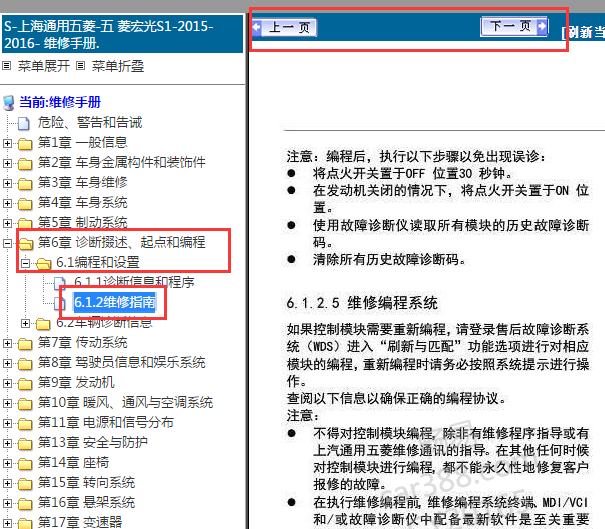The height and width of the screenshot is (529, 605).
Task: Select 第14章 座椅 chapter
Action: pos(73,463)
